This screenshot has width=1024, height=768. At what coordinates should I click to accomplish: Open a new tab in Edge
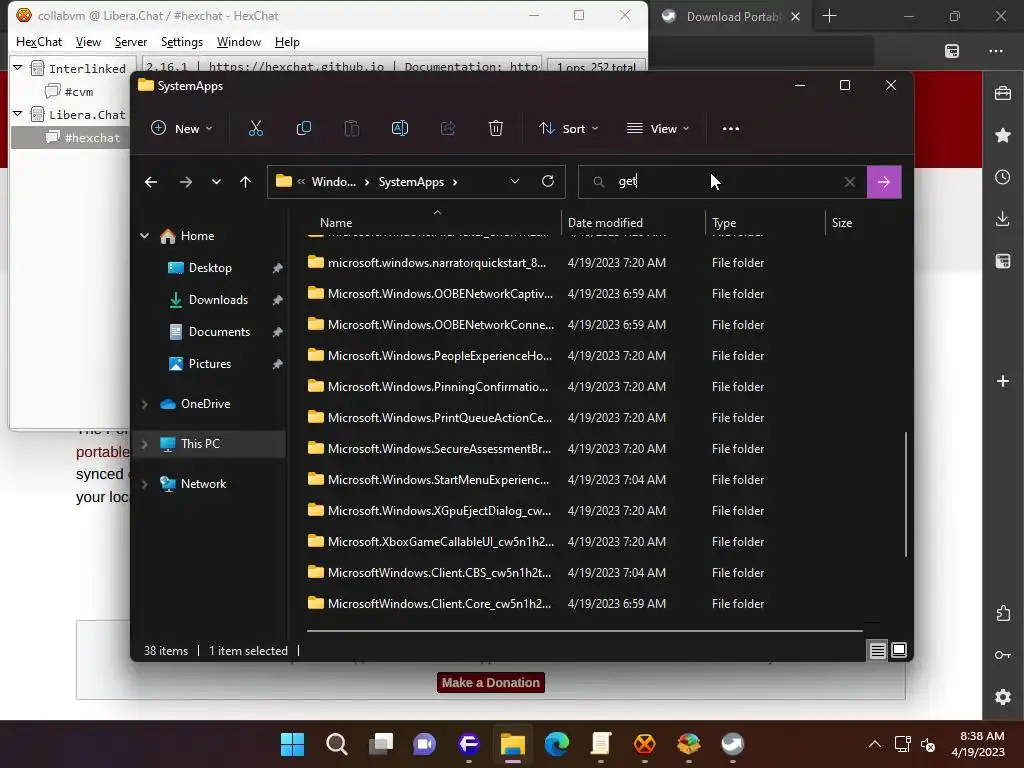[829, 16]
